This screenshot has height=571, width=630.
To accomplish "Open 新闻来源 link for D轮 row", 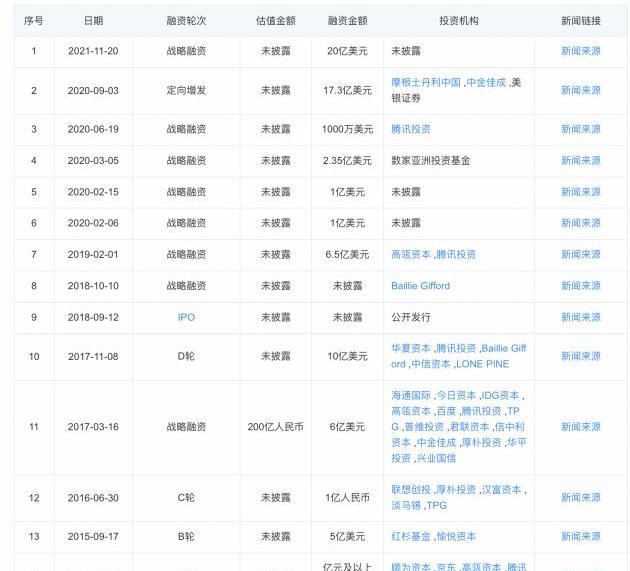I will 581,356.
